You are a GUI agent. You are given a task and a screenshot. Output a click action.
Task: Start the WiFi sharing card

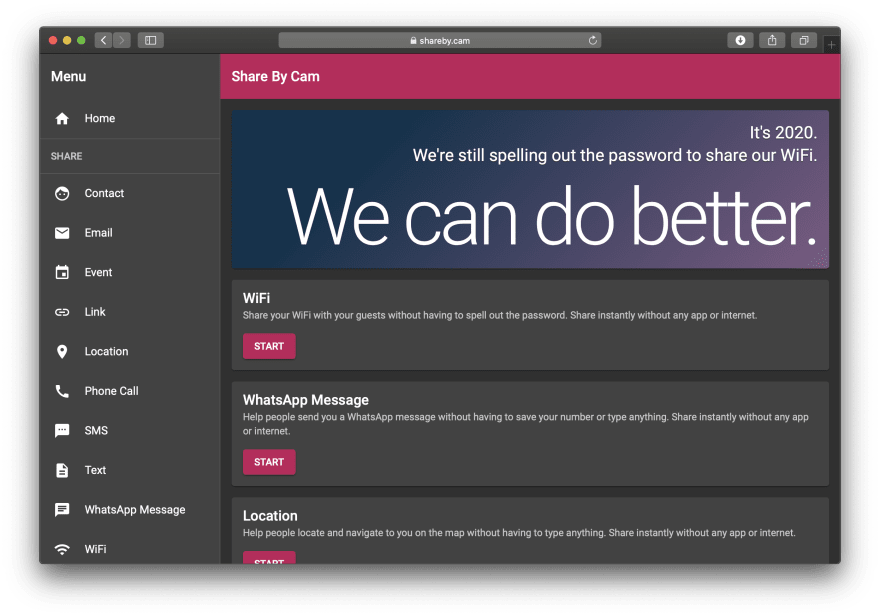point(269,346)
